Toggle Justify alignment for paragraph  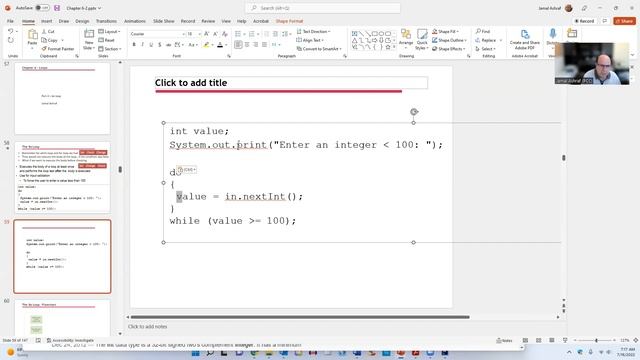point(264,44)
